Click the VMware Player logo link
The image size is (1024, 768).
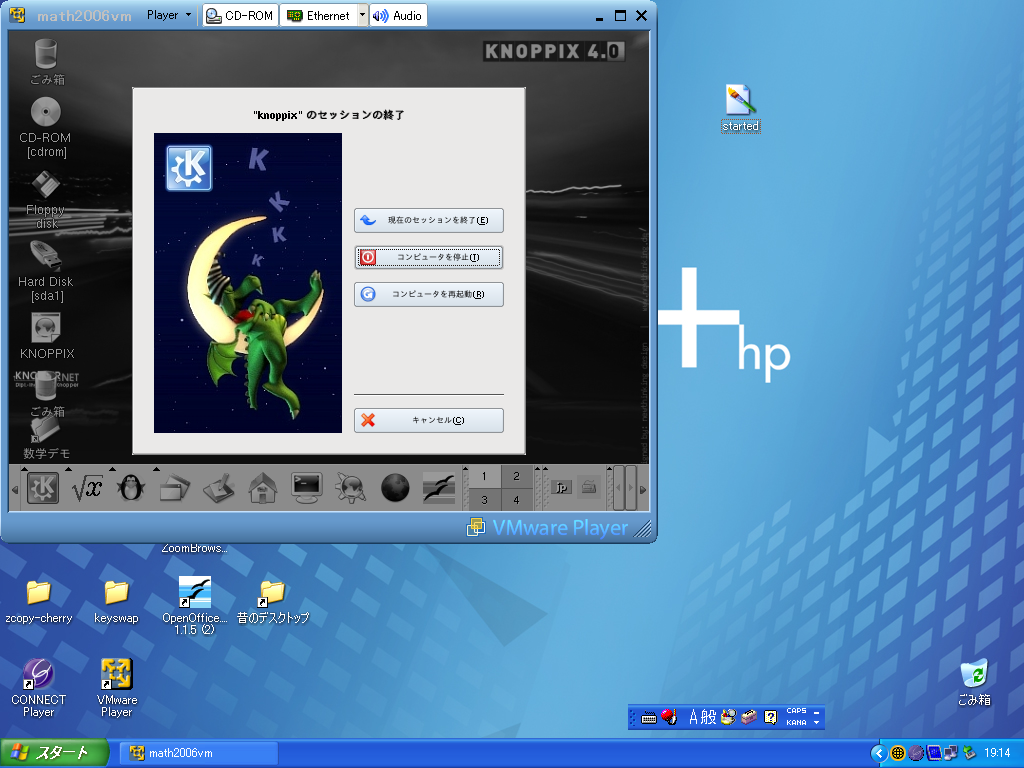tap(547, 527)
